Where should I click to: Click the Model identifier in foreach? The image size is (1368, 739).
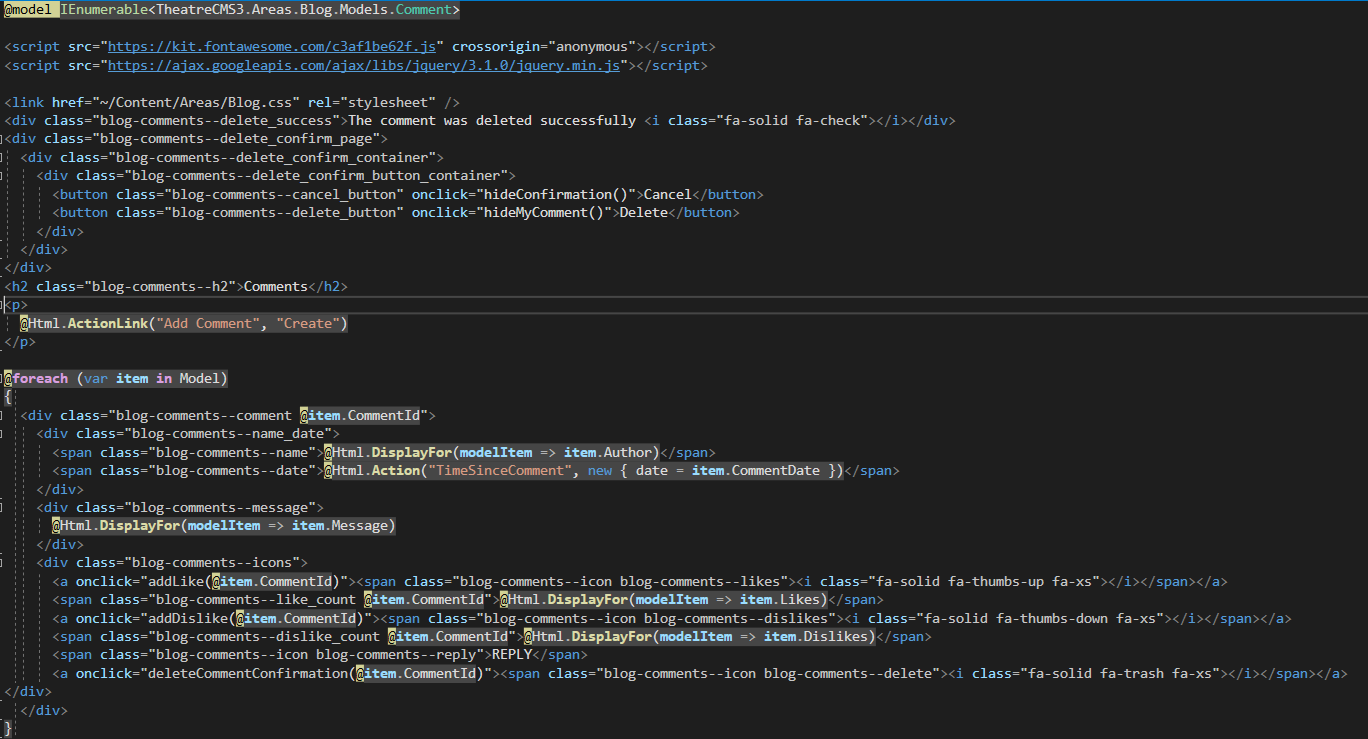point(200,378)
